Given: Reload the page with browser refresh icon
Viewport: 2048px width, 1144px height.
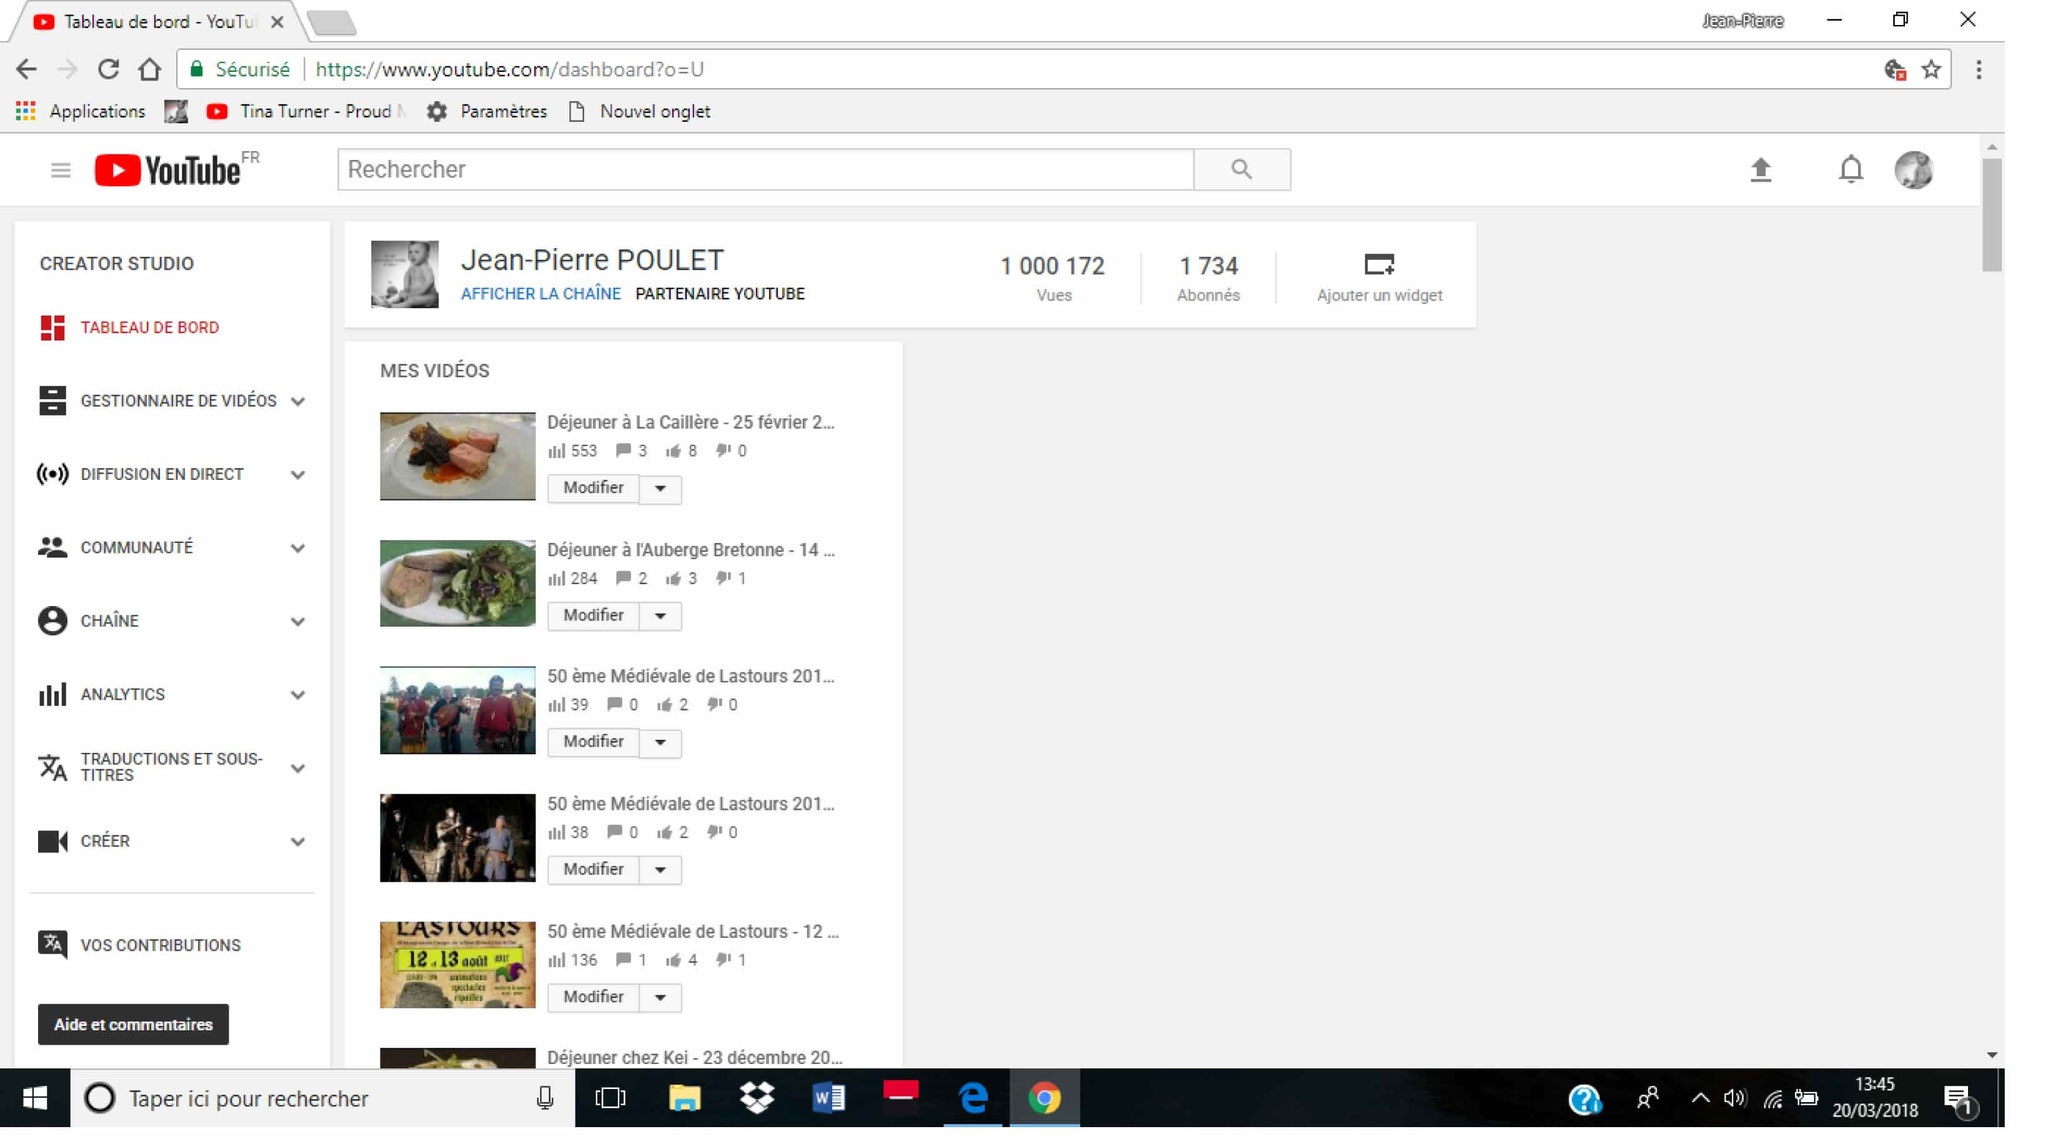Looking at the screenshot, I should point(108,69).
